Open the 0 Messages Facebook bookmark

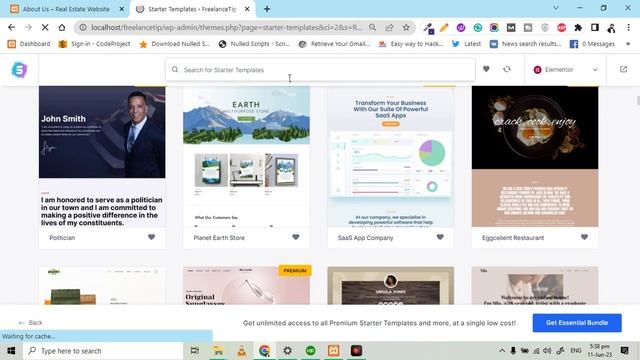[592, 44]
